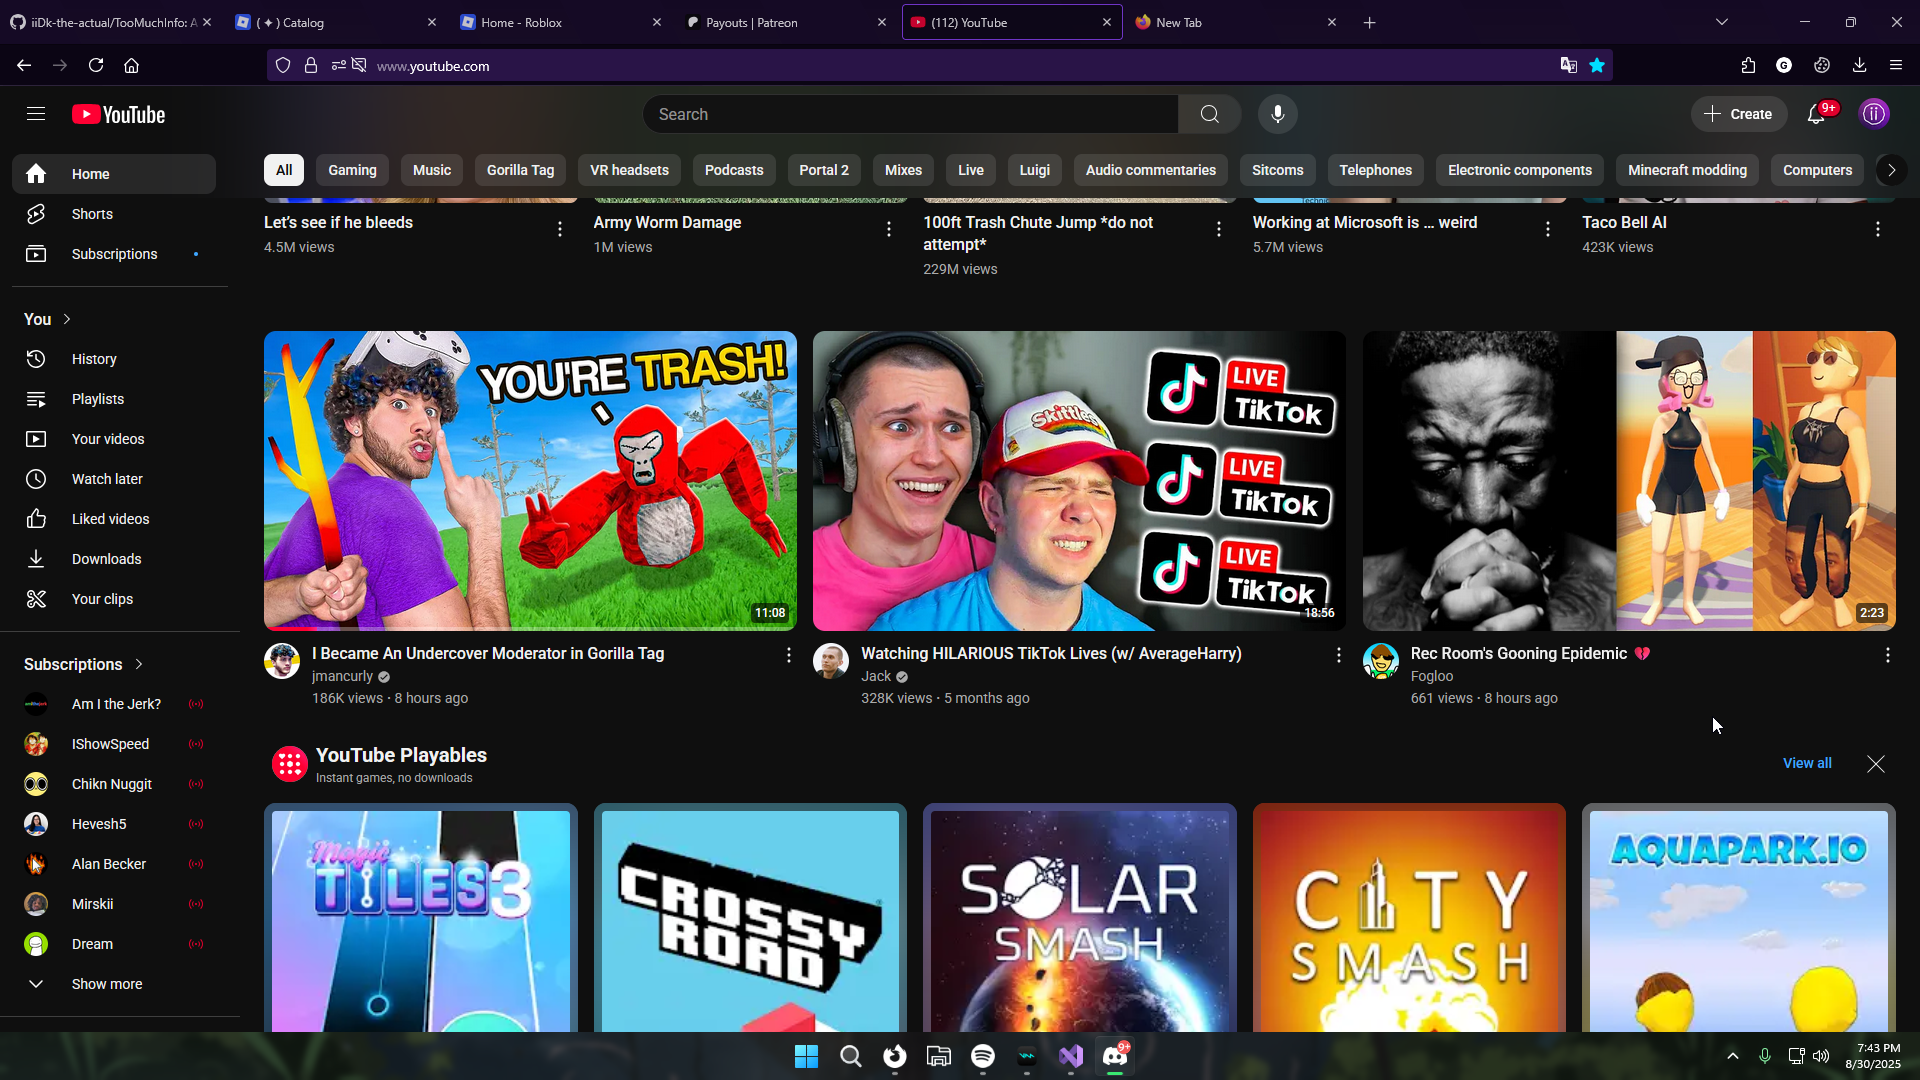The height and width of the screenshot is (1080, 1920).
Task: Click the address bar URL
Action: click(x=433, y=66)
